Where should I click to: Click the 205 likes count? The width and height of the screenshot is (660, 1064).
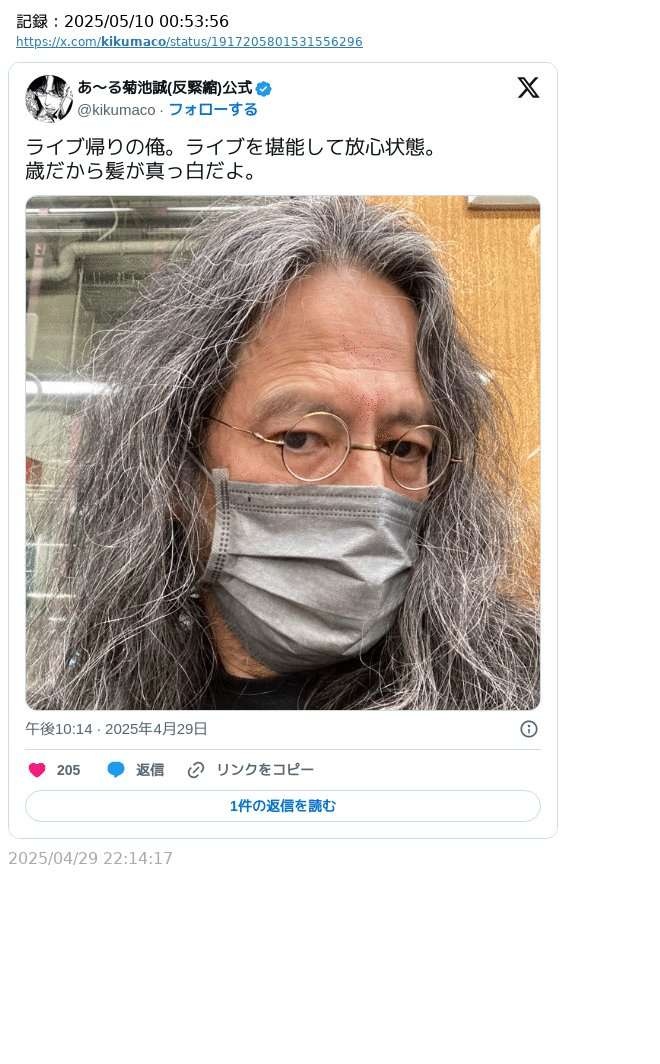69,770
